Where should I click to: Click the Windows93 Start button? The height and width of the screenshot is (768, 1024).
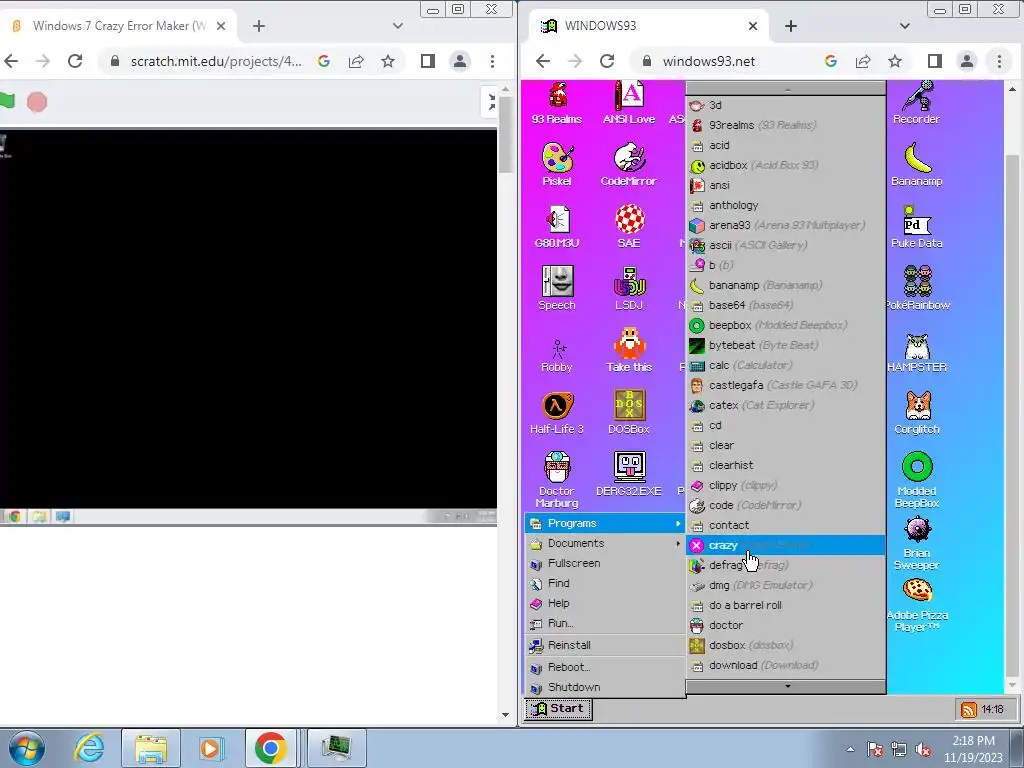[558, 709]
